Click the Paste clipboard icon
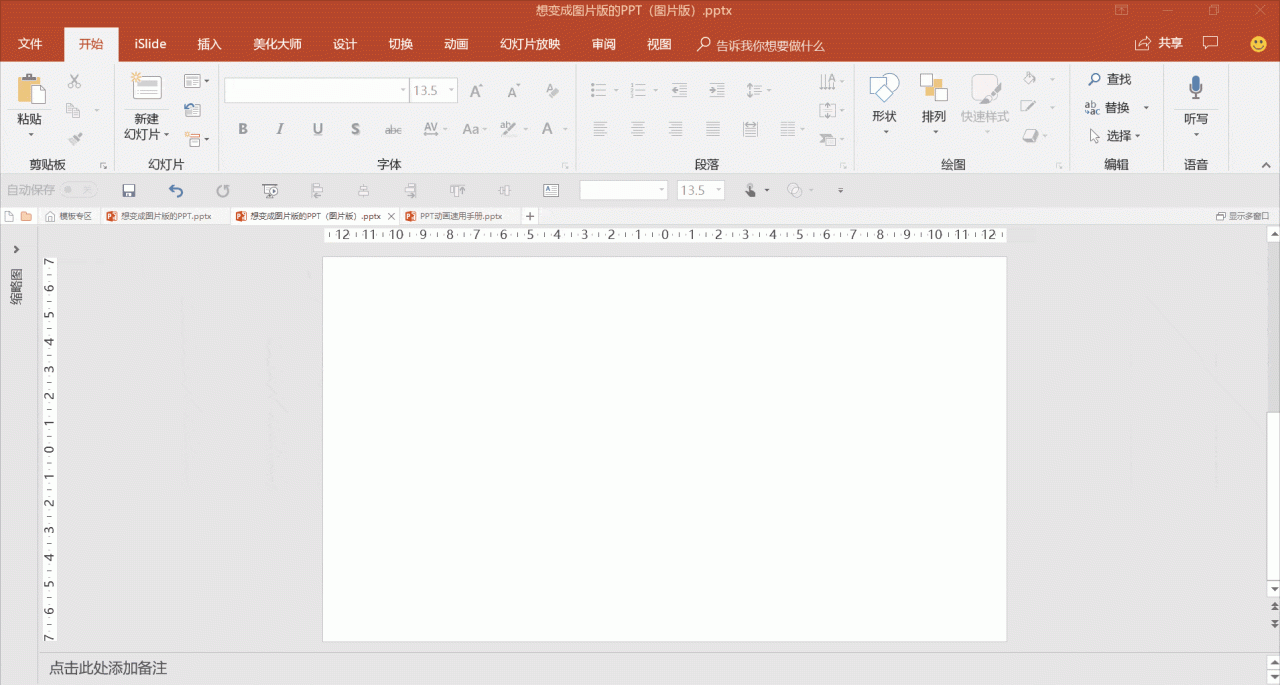The height and width of the screenshot is (685, 1280). 31,89
